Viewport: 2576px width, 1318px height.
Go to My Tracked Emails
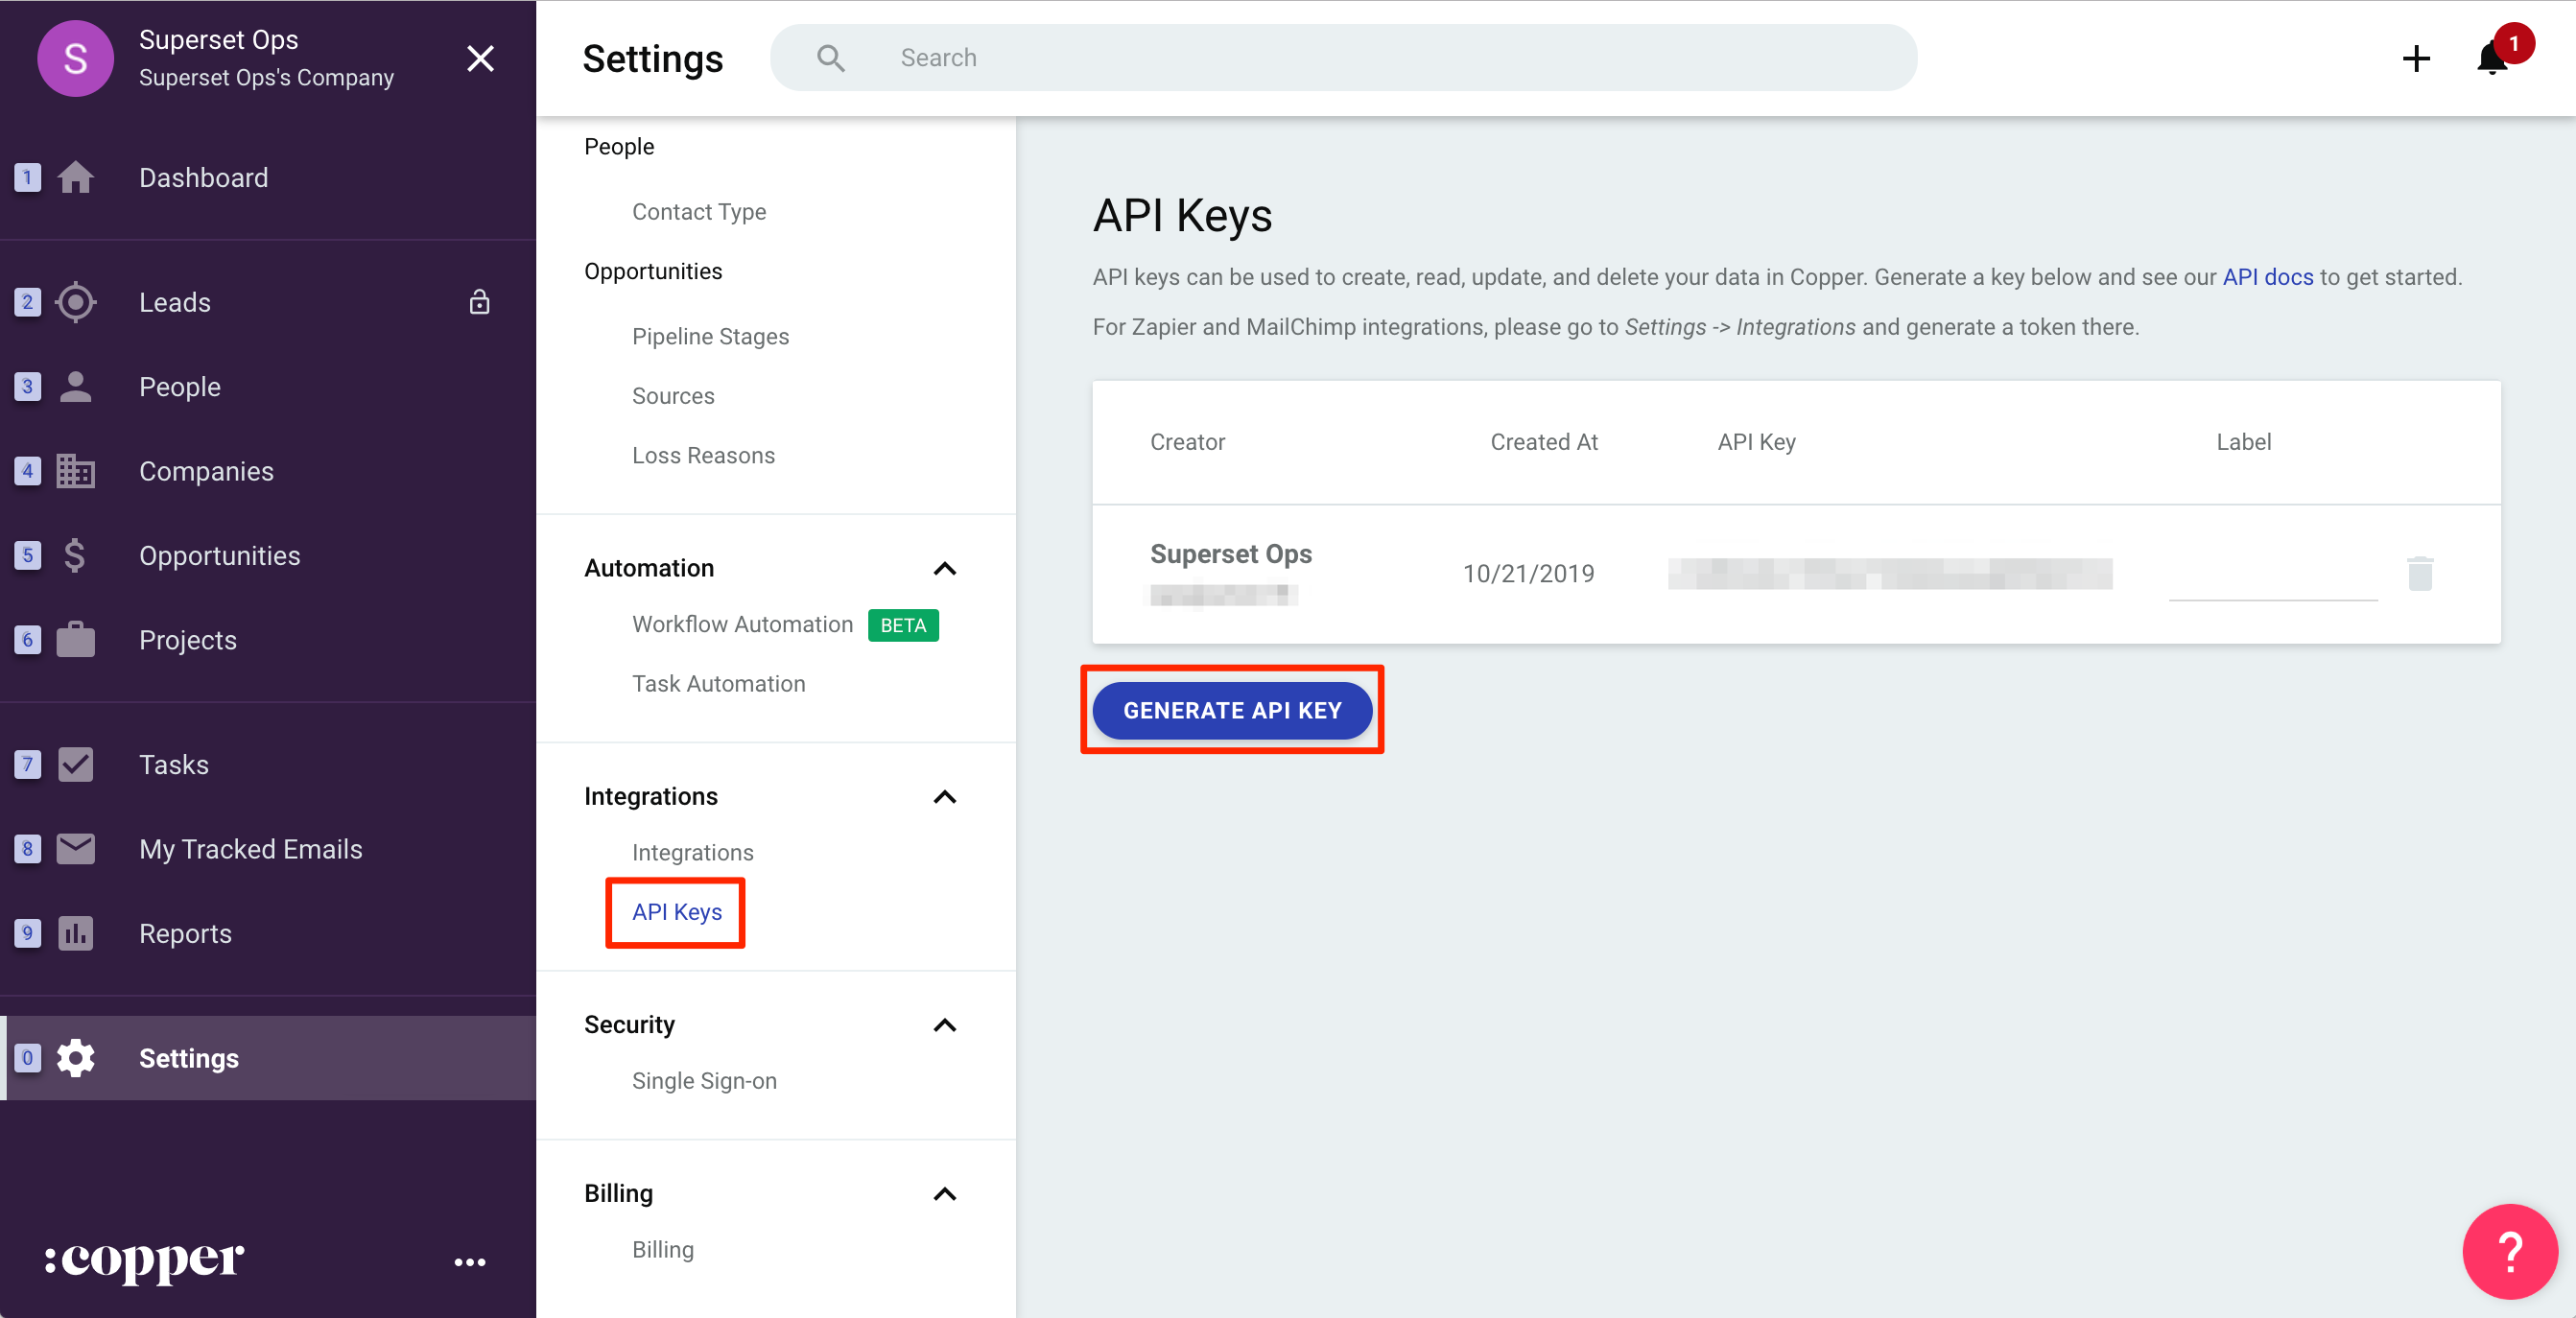point(251,849)
